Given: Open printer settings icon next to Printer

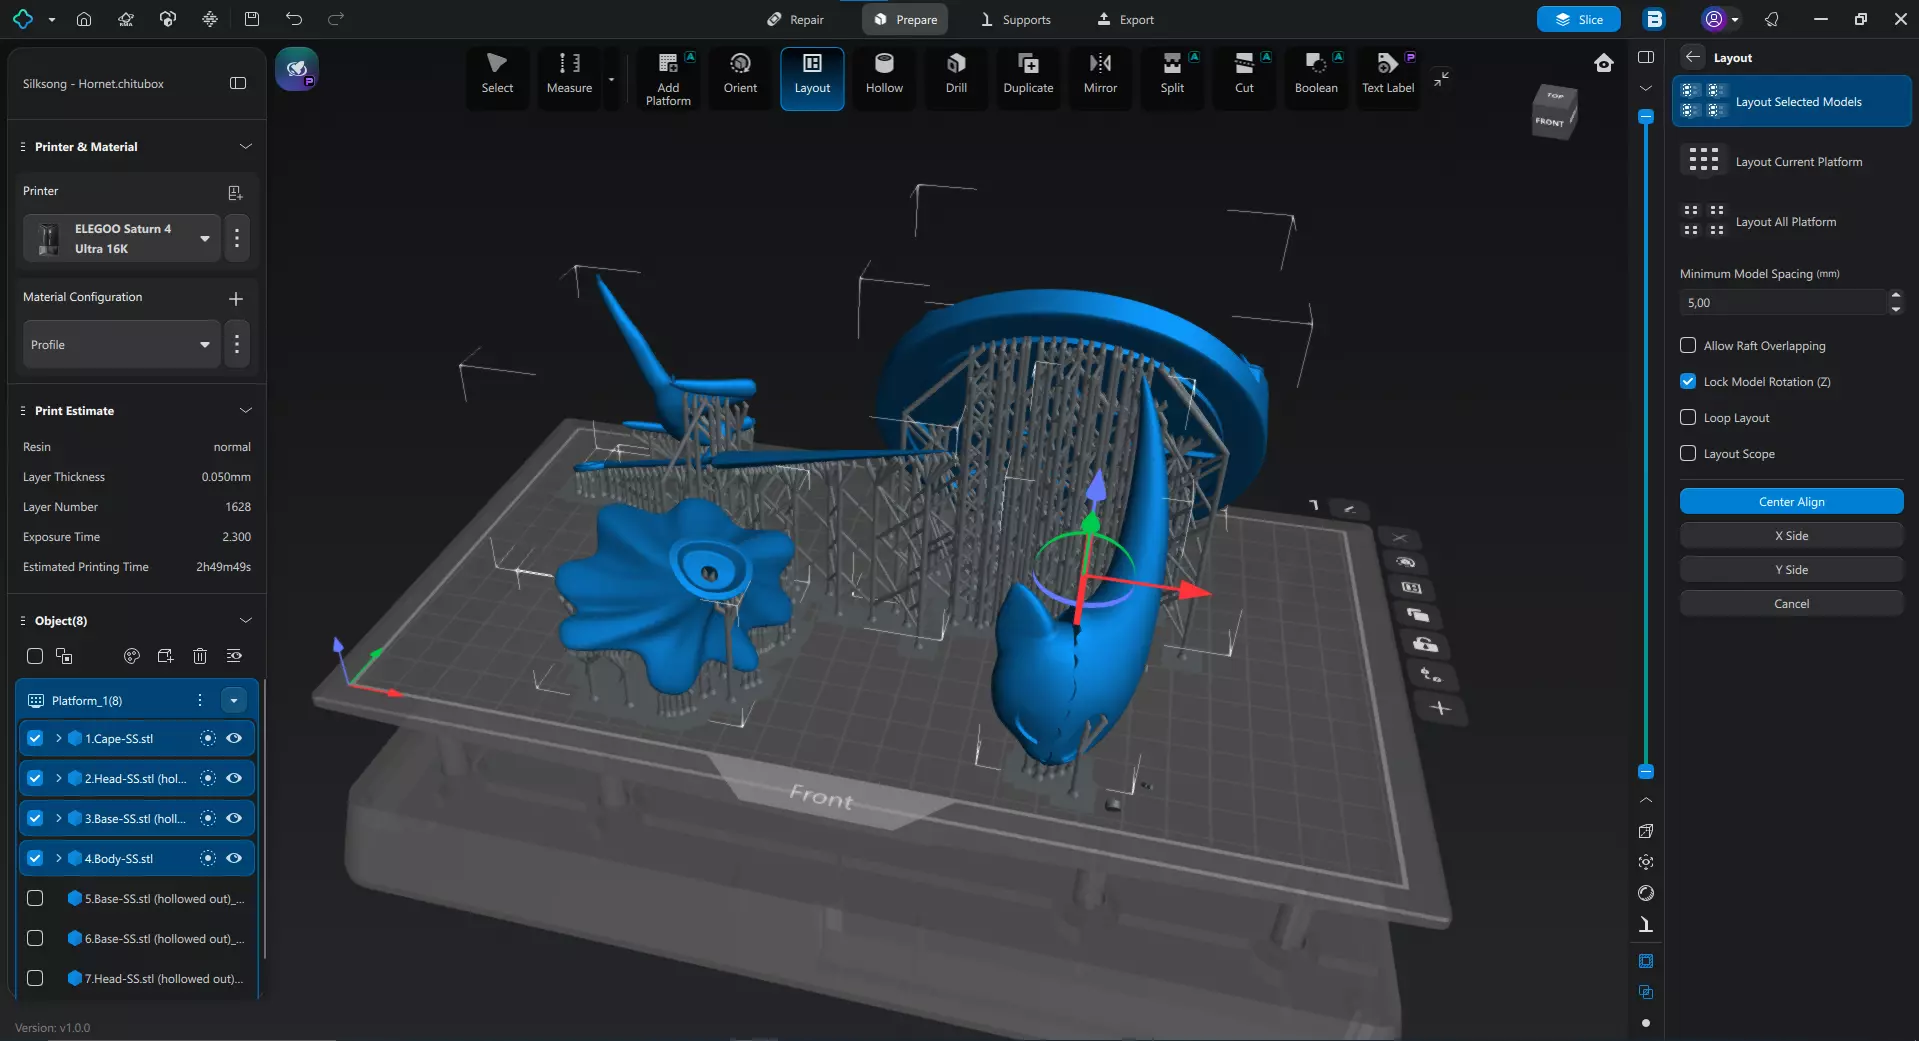Looking at the screenshot, I should coord(235,192).
